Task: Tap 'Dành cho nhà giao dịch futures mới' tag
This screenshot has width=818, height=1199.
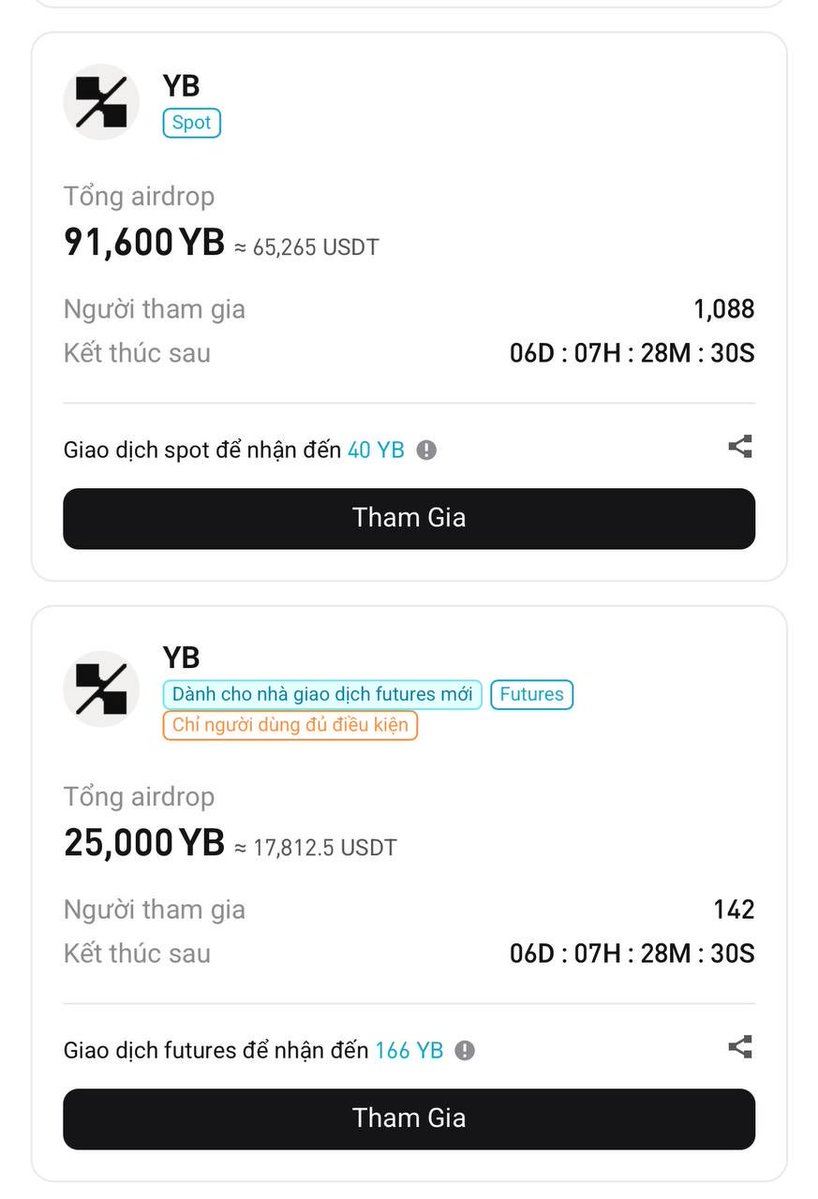Action: pyautogui.click(x=322, y=694)
